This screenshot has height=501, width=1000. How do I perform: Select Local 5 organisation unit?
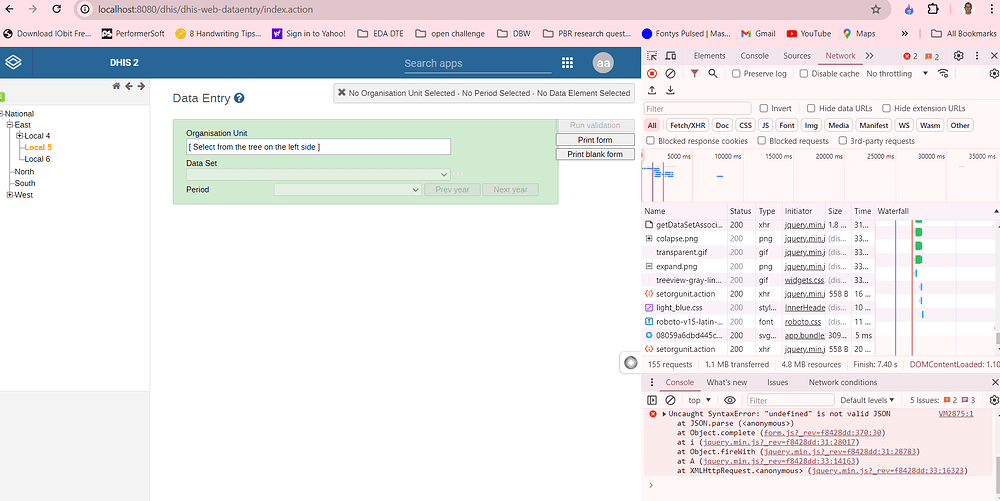tap(38, 147)
